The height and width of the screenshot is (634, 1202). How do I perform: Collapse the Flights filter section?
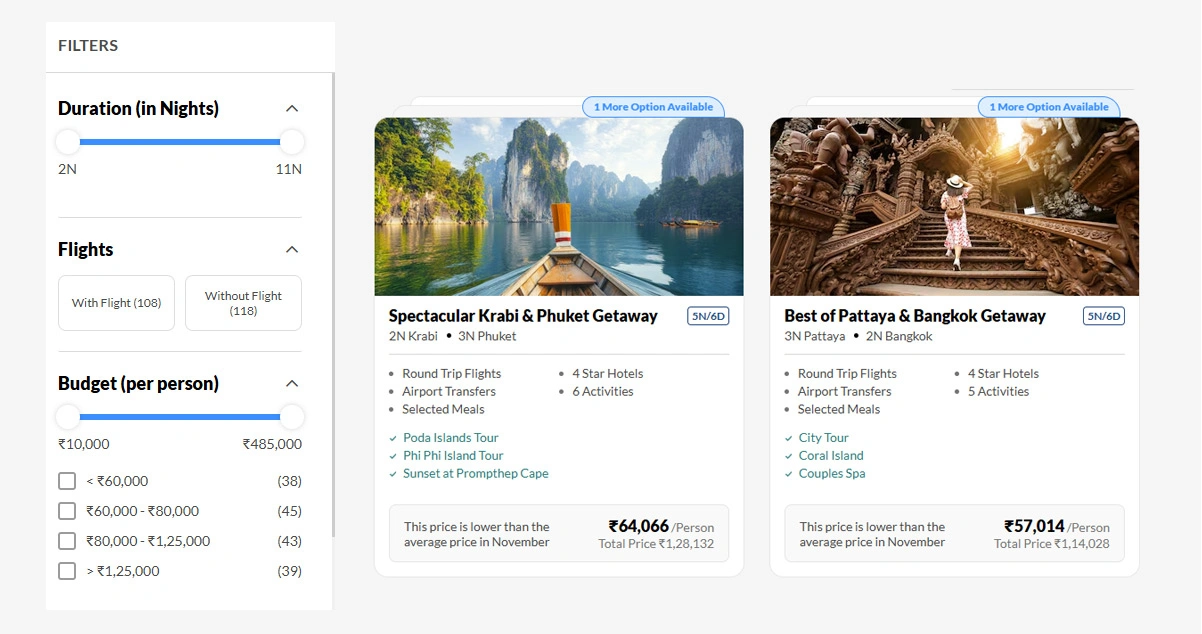291,249
